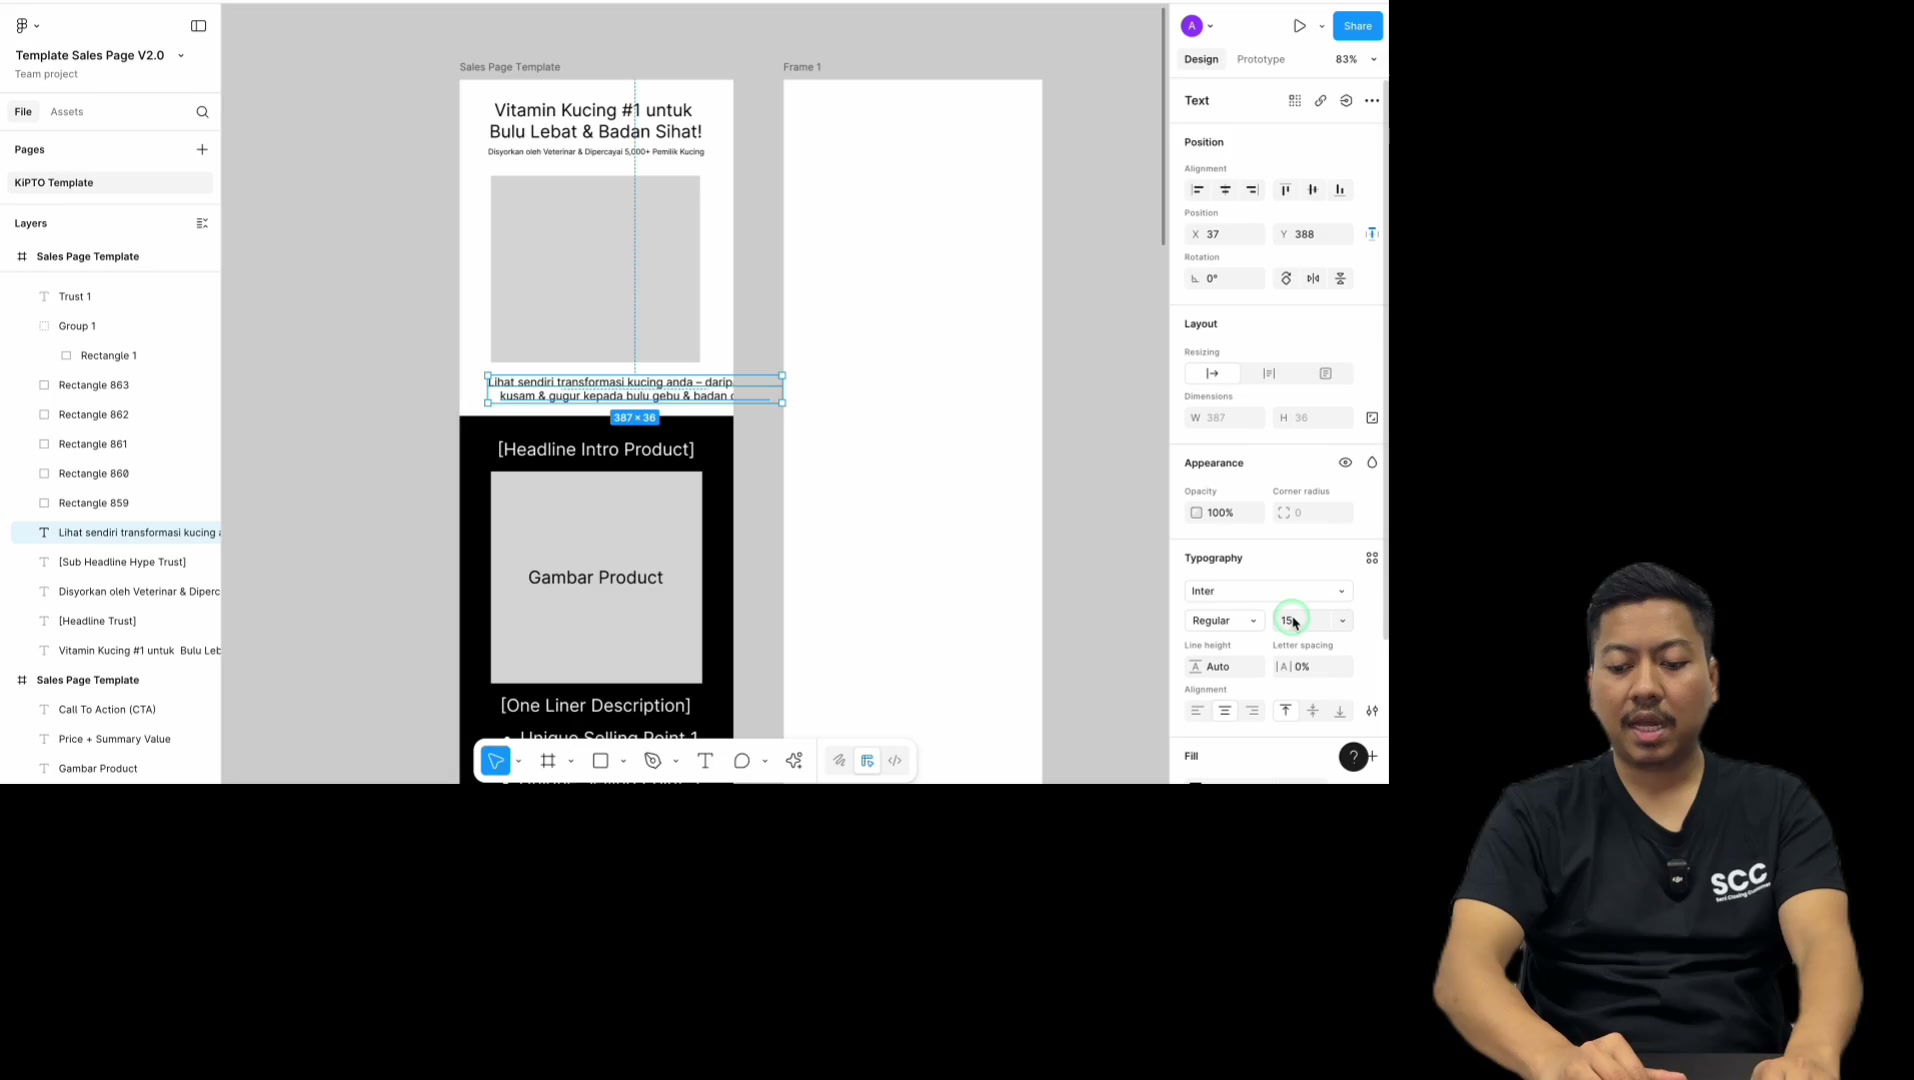1914x1080 pixels.
Task: Open typography style library icon
Action: click(1372, 558)
